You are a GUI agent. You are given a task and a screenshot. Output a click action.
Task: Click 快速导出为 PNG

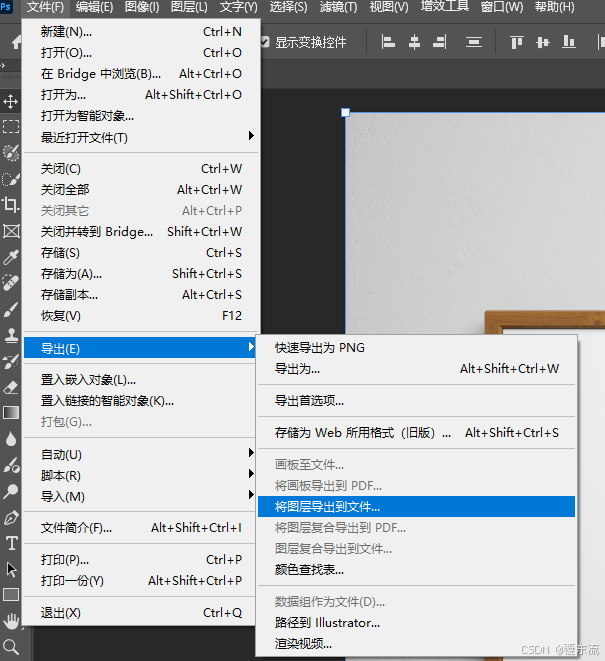417,348
